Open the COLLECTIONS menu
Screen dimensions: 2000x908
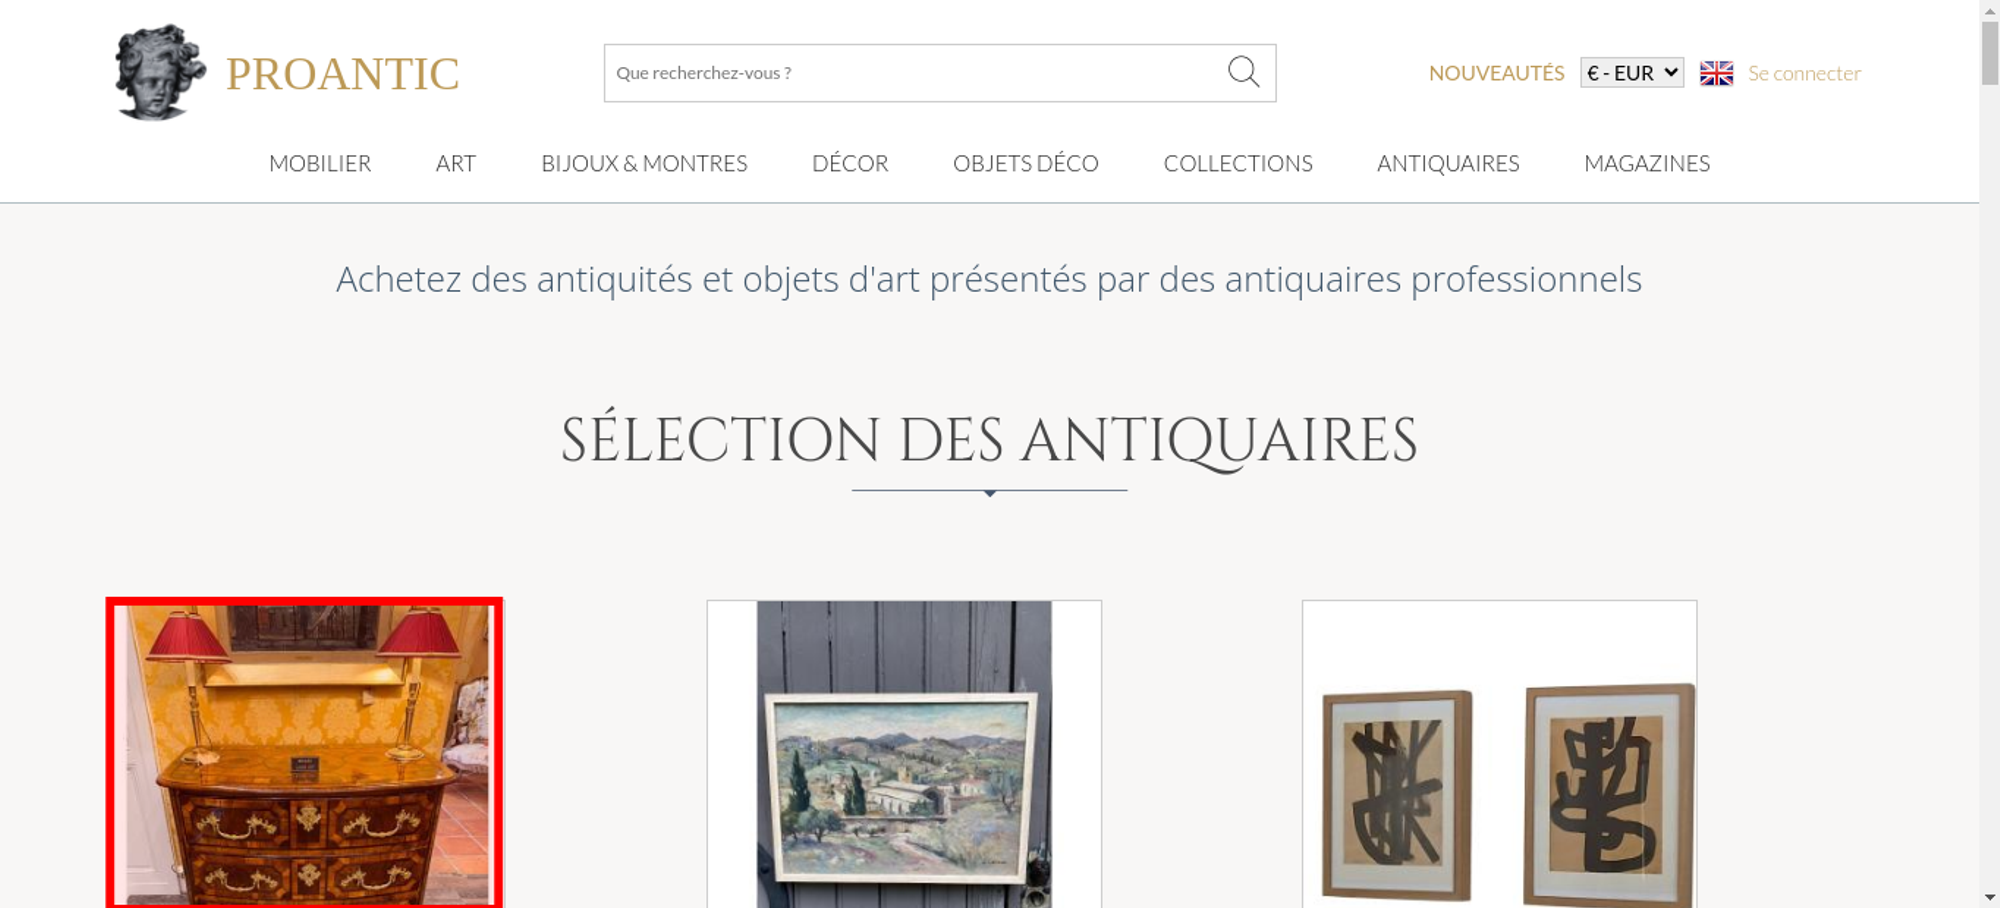[x=1238, y=163]
